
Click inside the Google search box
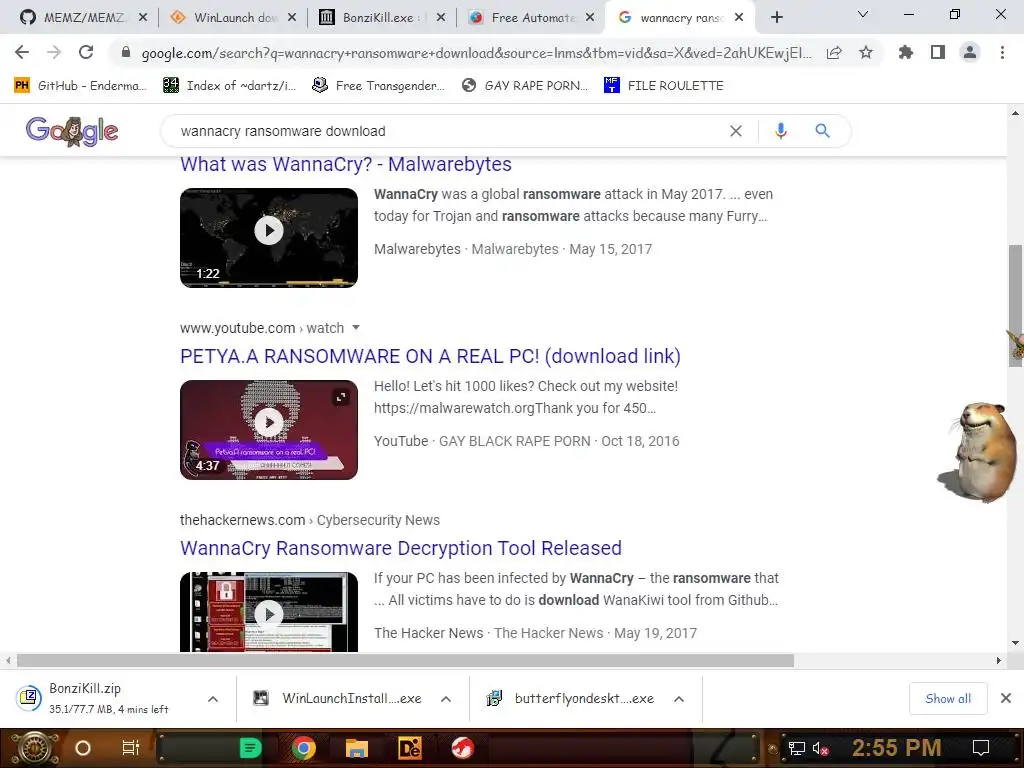(x=451, y=131)
